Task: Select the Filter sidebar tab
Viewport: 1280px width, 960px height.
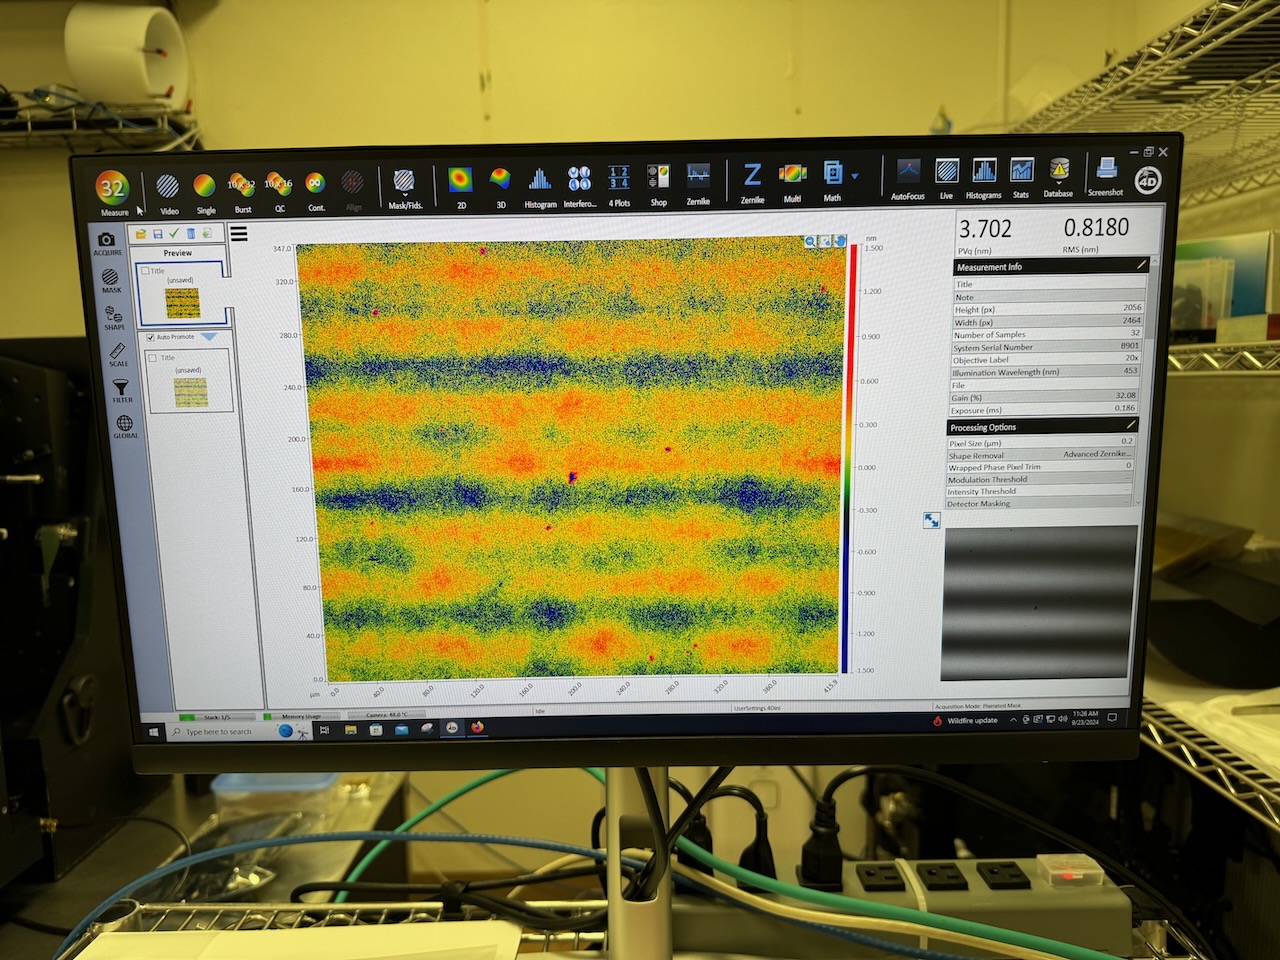Action: (x=122, y=390)
